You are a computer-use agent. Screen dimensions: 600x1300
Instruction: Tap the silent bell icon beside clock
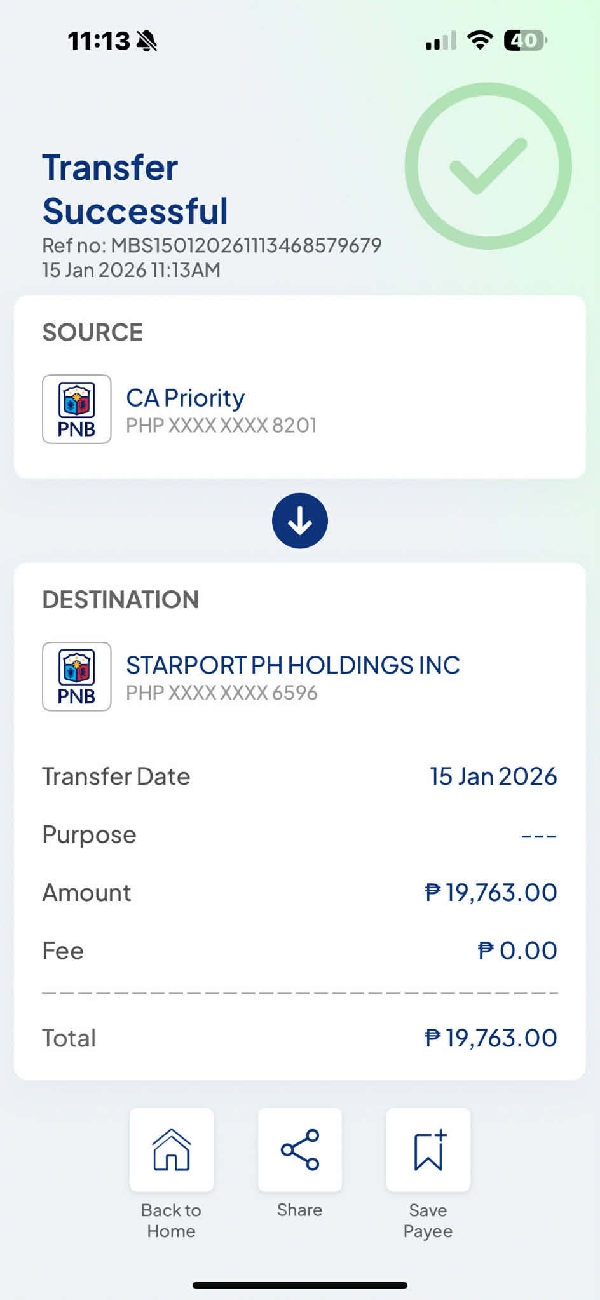click(147, 41)
